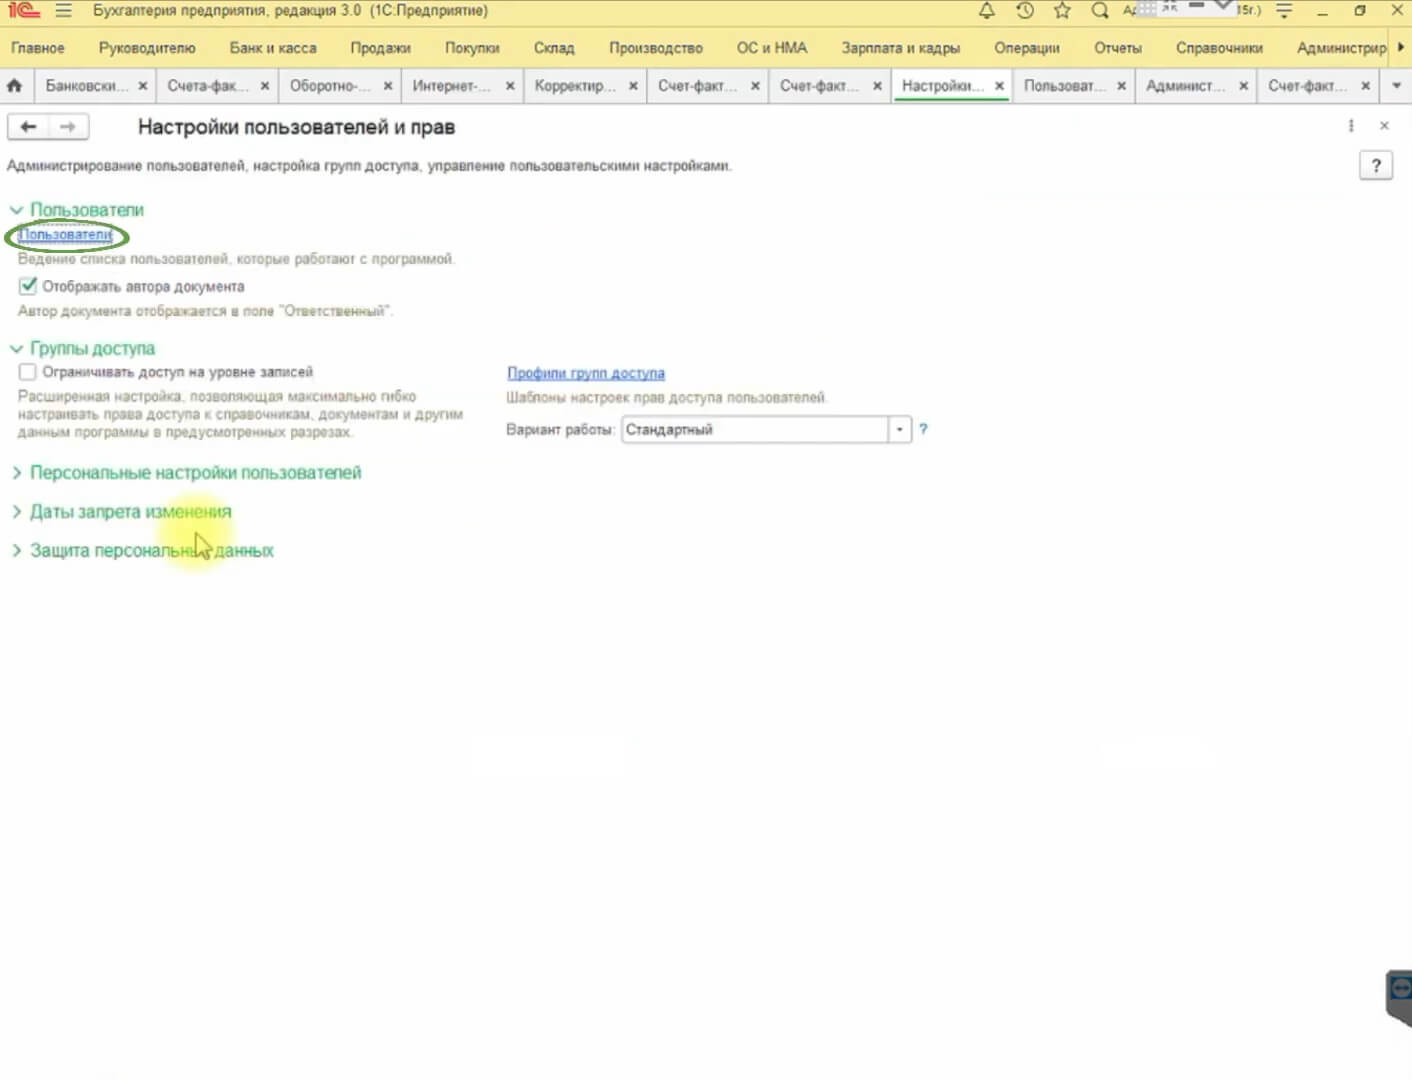Switch to the Админист... tab
Viewport: 1412px width, 1080px height.
(x=1186, y=86)
